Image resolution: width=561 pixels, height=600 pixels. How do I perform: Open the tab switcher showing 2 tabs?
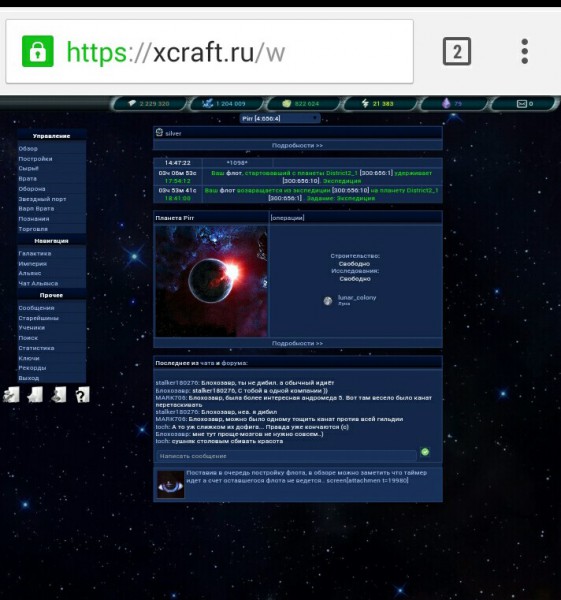(x=457, y=51)
